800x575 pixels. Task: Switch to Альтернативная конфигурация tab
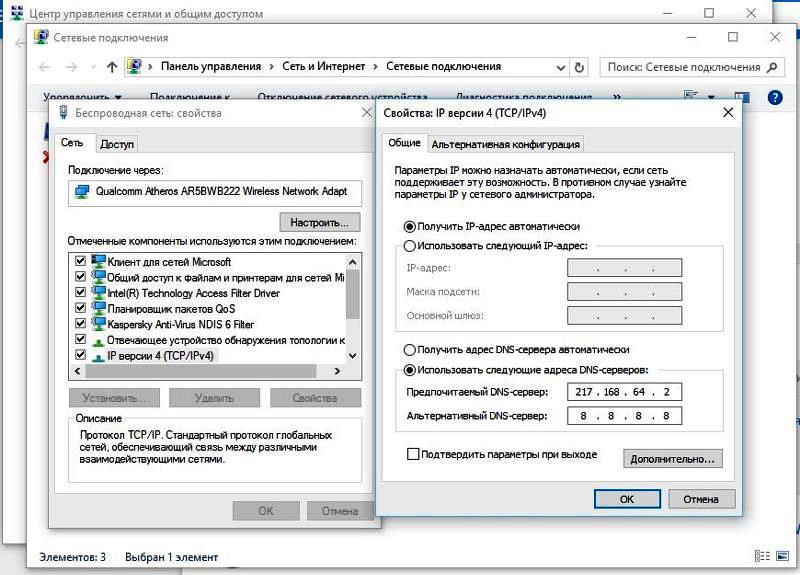(x=505, y=144)
